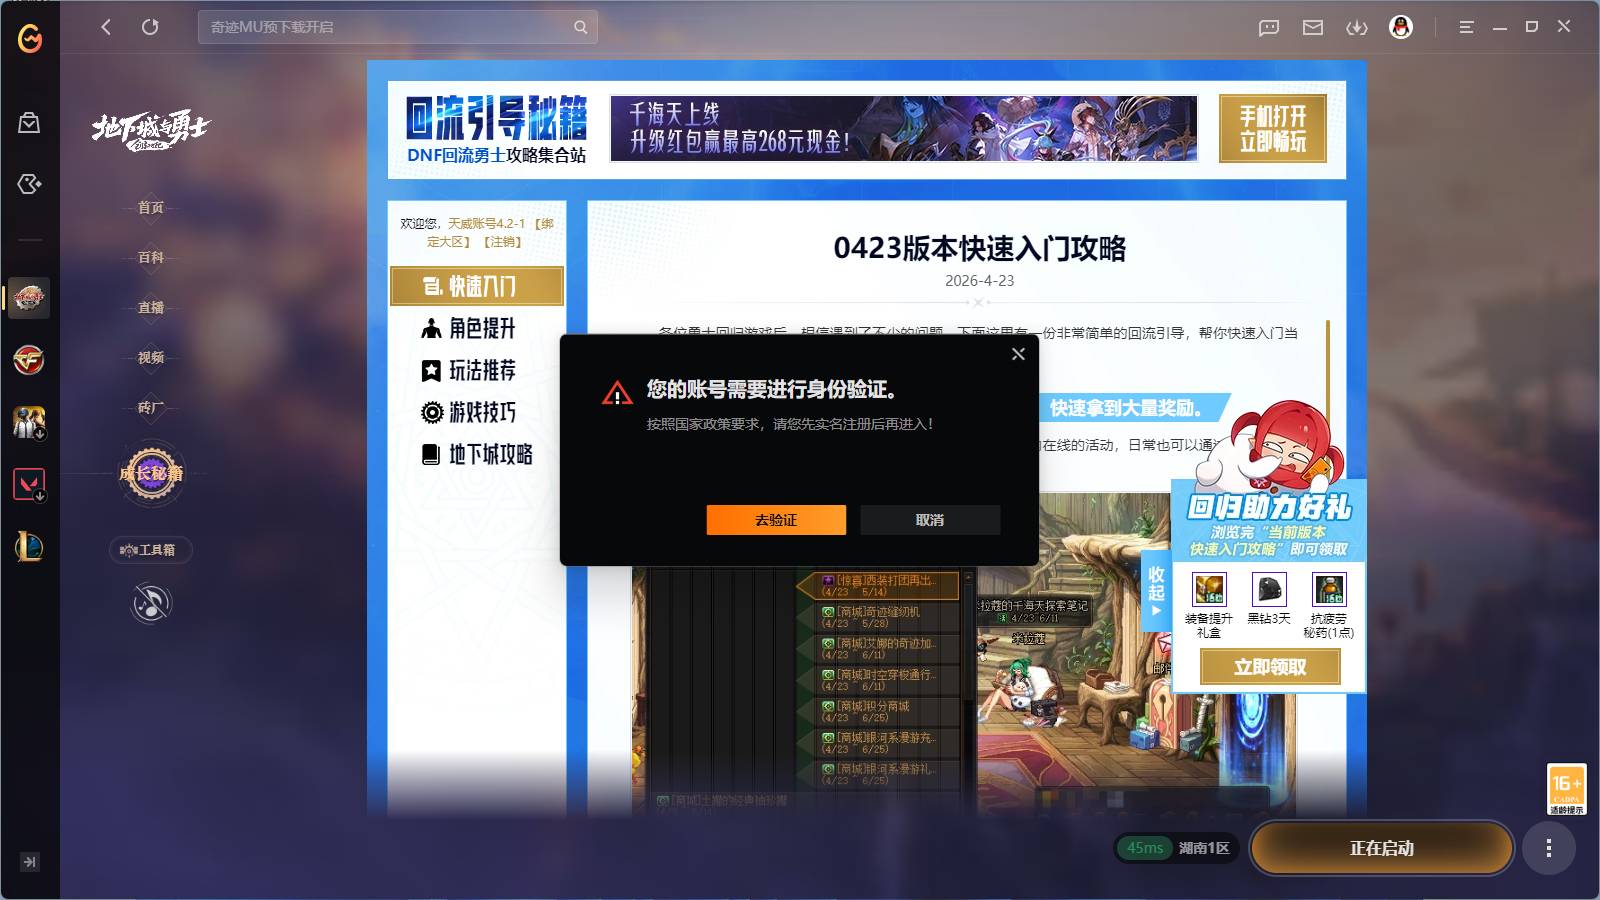Open the 百科 nav item
Screen dimensions: 1600x900
coord(151,257)
